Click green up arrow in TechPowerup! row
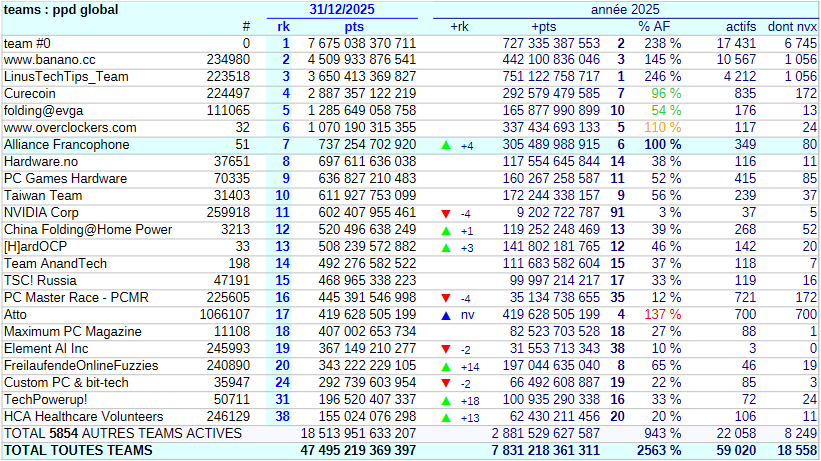Screen dimensions: 821x461 pos(446,400)
